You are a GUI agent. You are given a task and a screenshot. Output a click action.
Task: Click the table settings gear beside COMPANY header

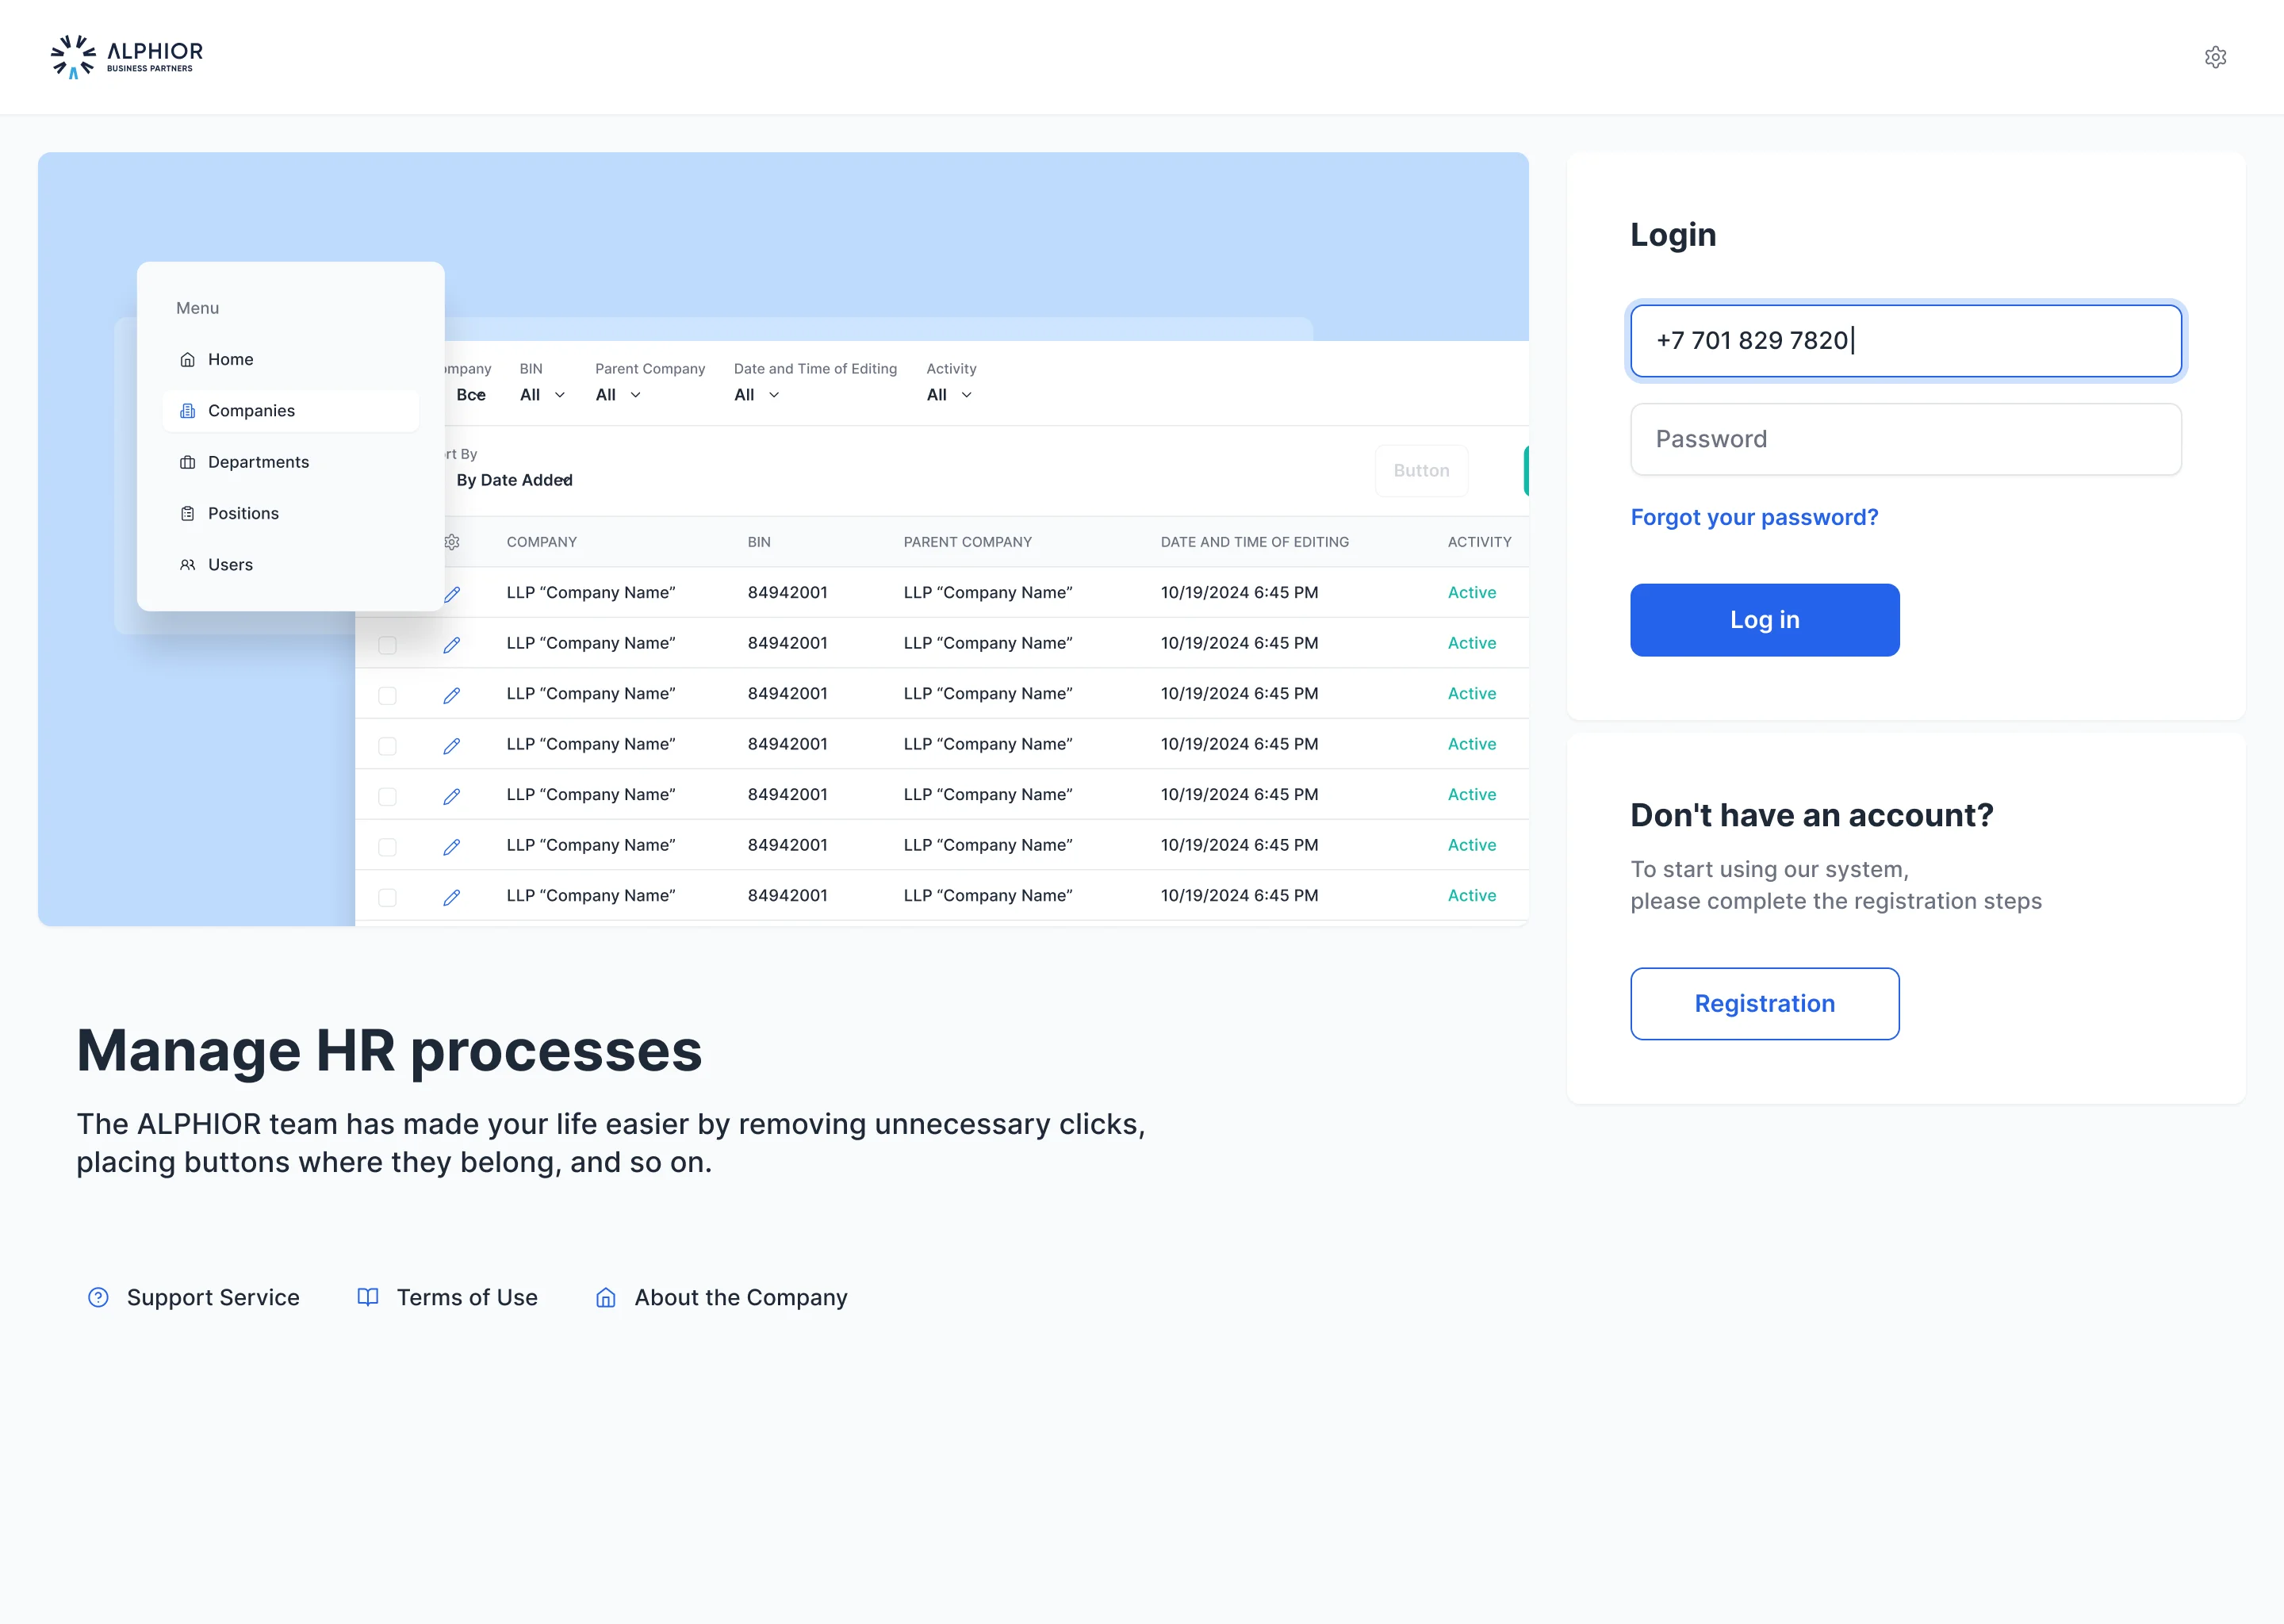[x=452, y=542]
